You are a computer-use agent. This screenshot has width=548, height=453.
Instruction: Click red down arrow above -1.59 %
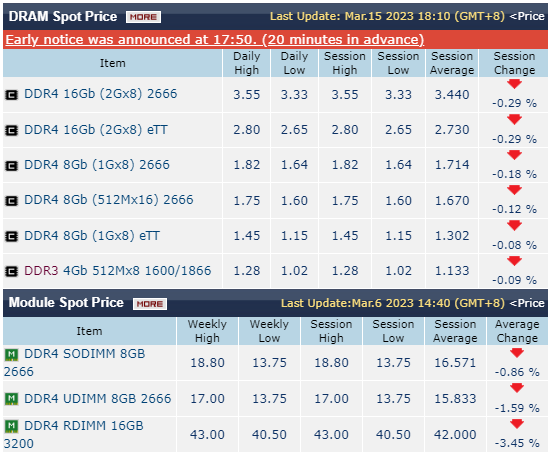pyautogui.click(x=517, y=388)
